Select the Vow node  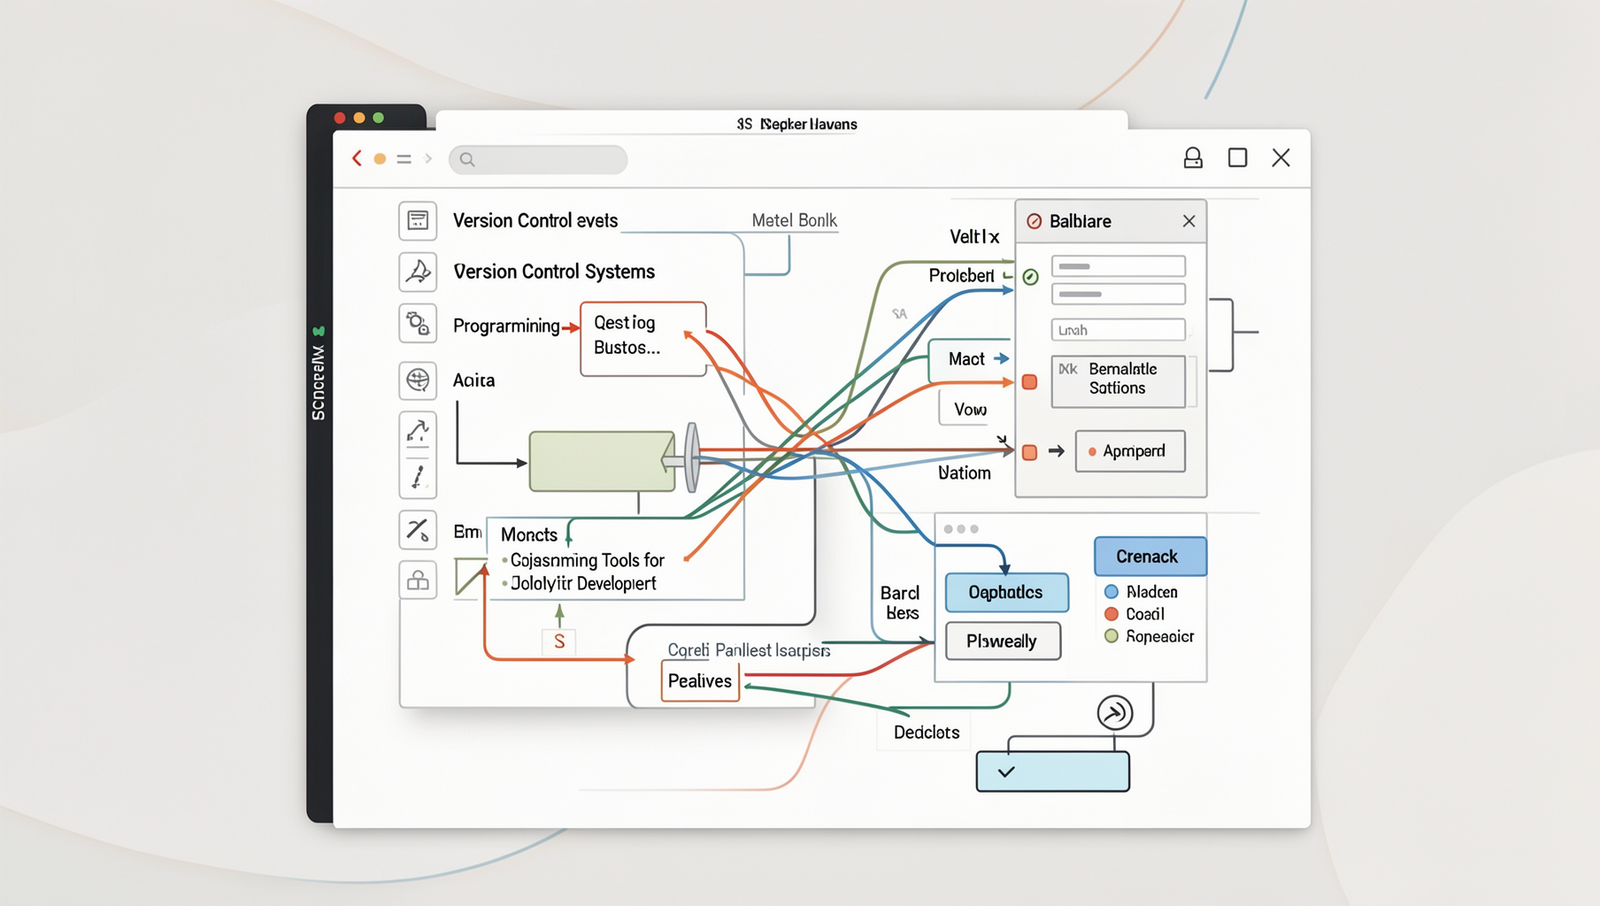tap(968, 409)
